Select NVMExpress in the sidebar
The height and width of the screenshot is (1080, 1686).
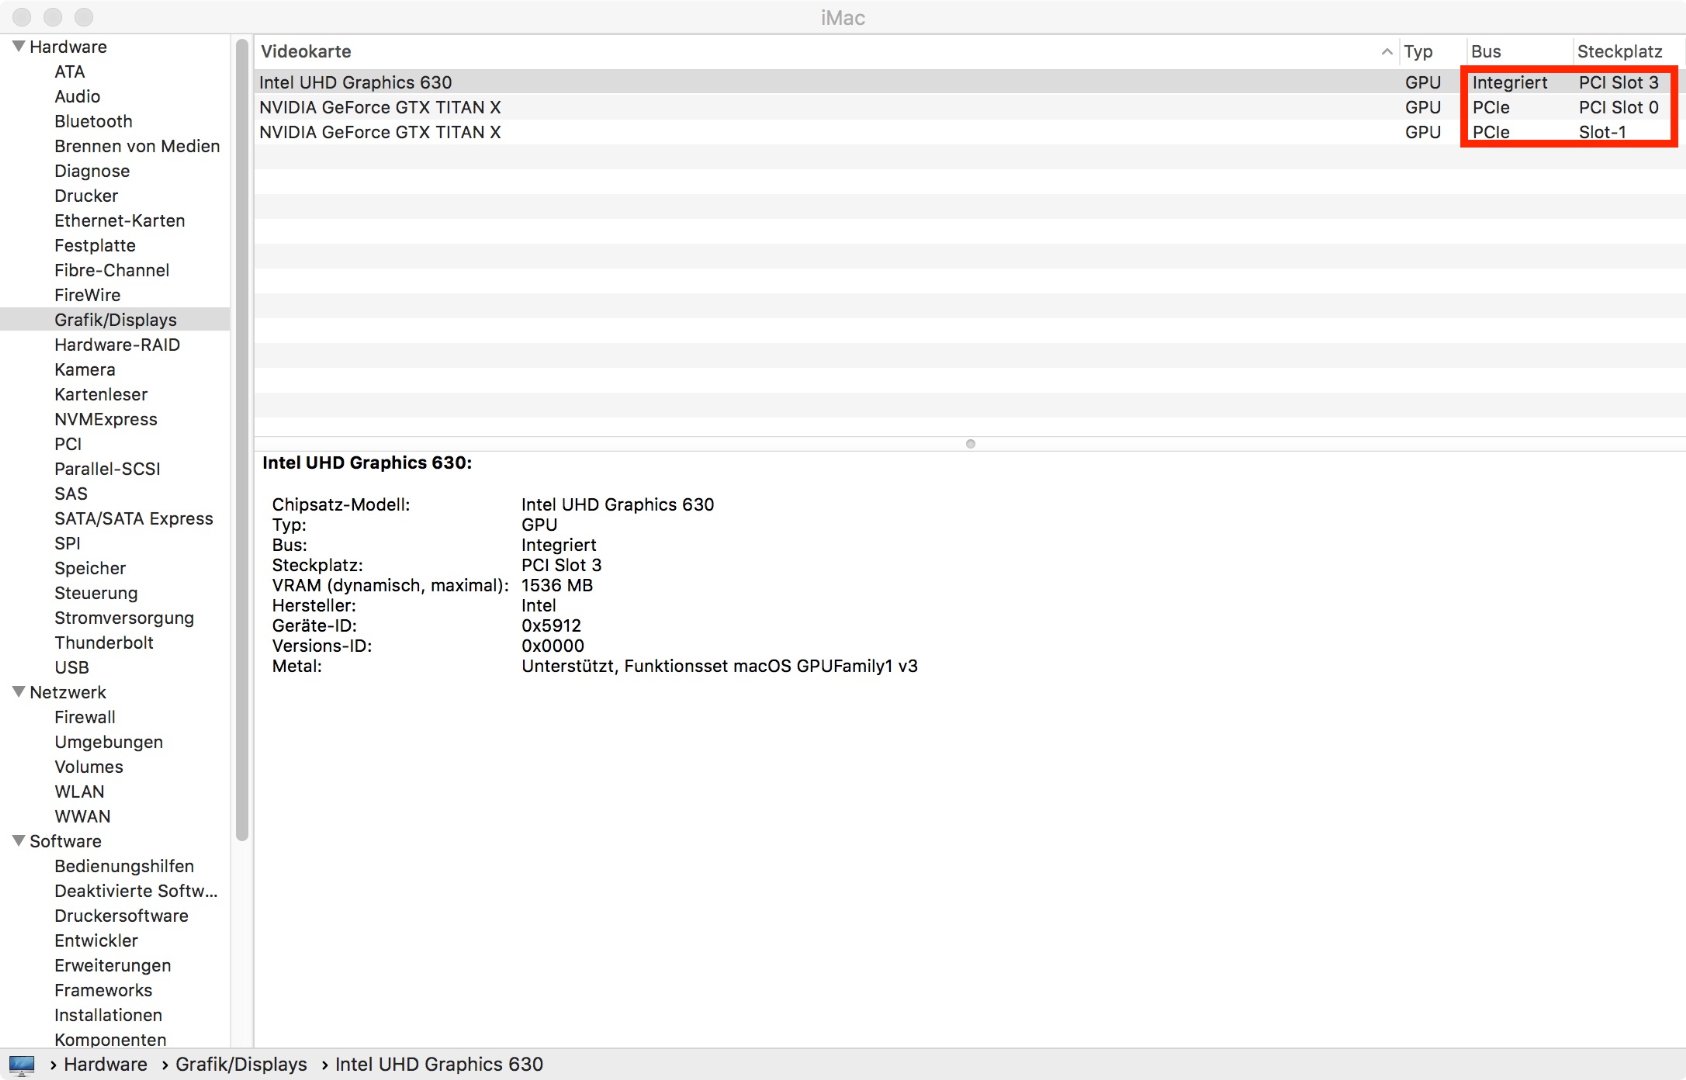click(x=106, y=419)
